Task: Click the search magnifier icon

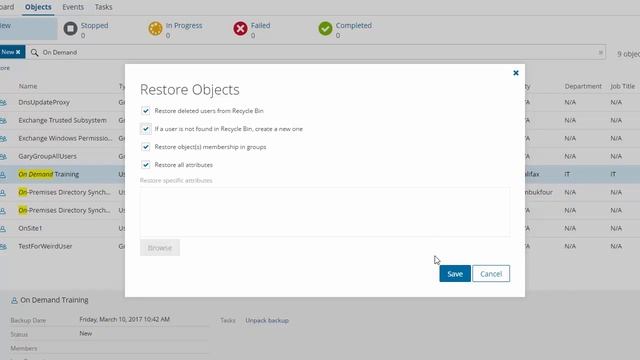Action: [x=35, y=52]
